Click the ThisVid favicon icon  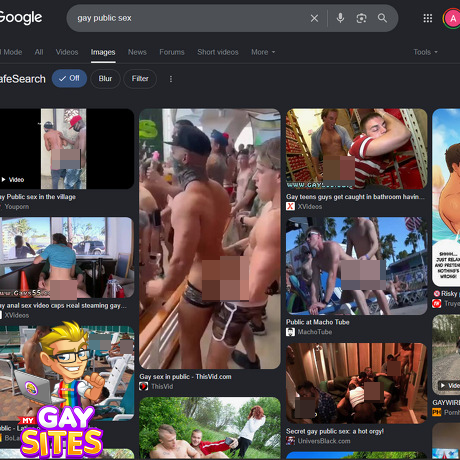point(143,386)
